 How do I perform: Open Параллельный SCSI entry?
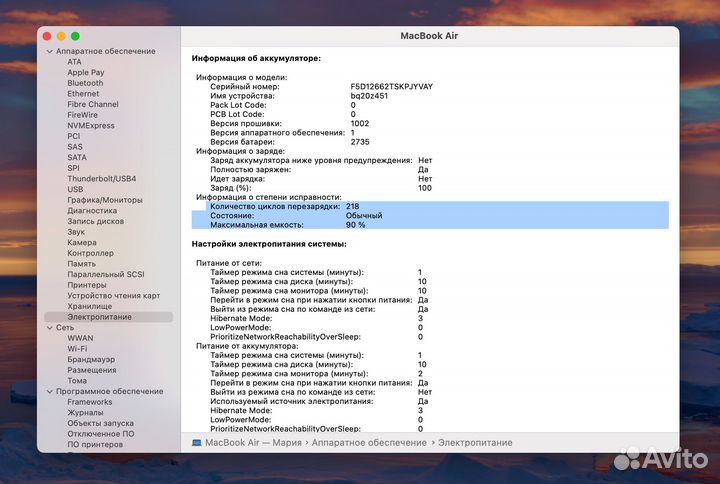tap(106, 275)
